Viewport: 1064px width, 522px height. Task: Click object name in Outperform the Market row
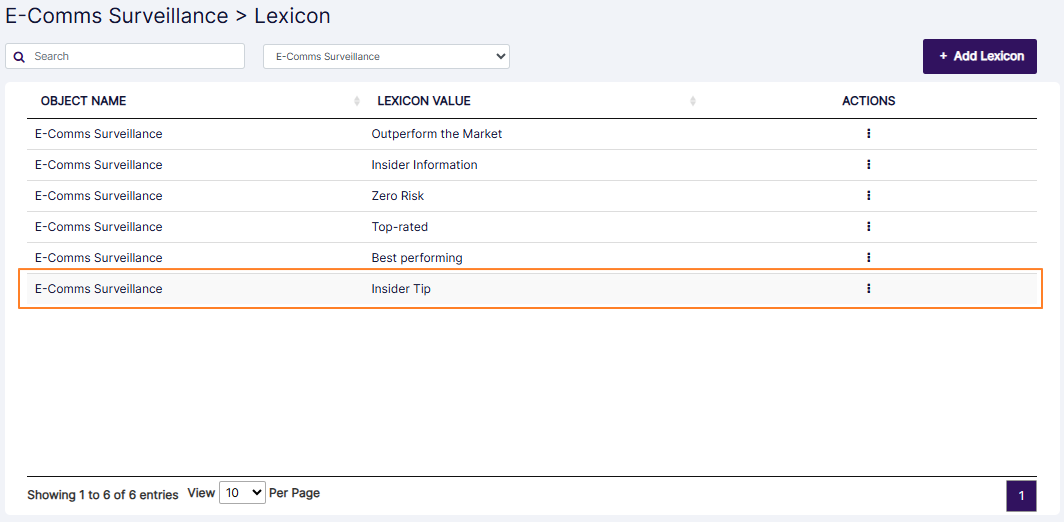click(98, 134)
